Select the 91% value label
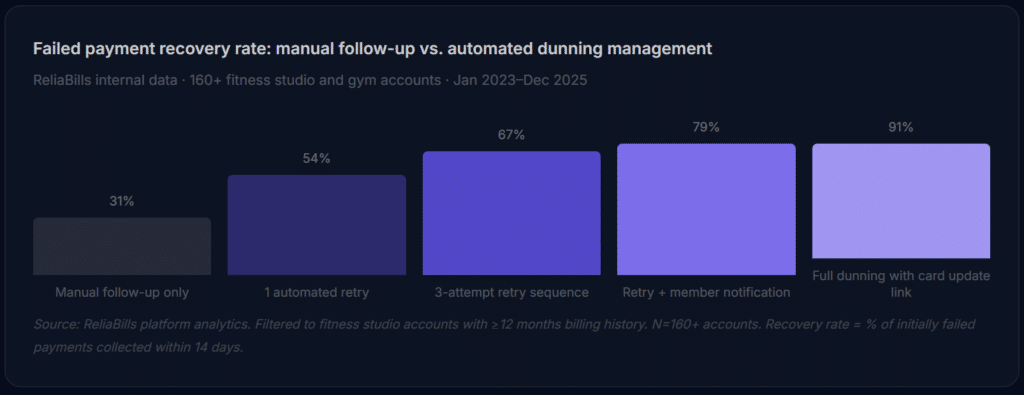 click(901, 127)
